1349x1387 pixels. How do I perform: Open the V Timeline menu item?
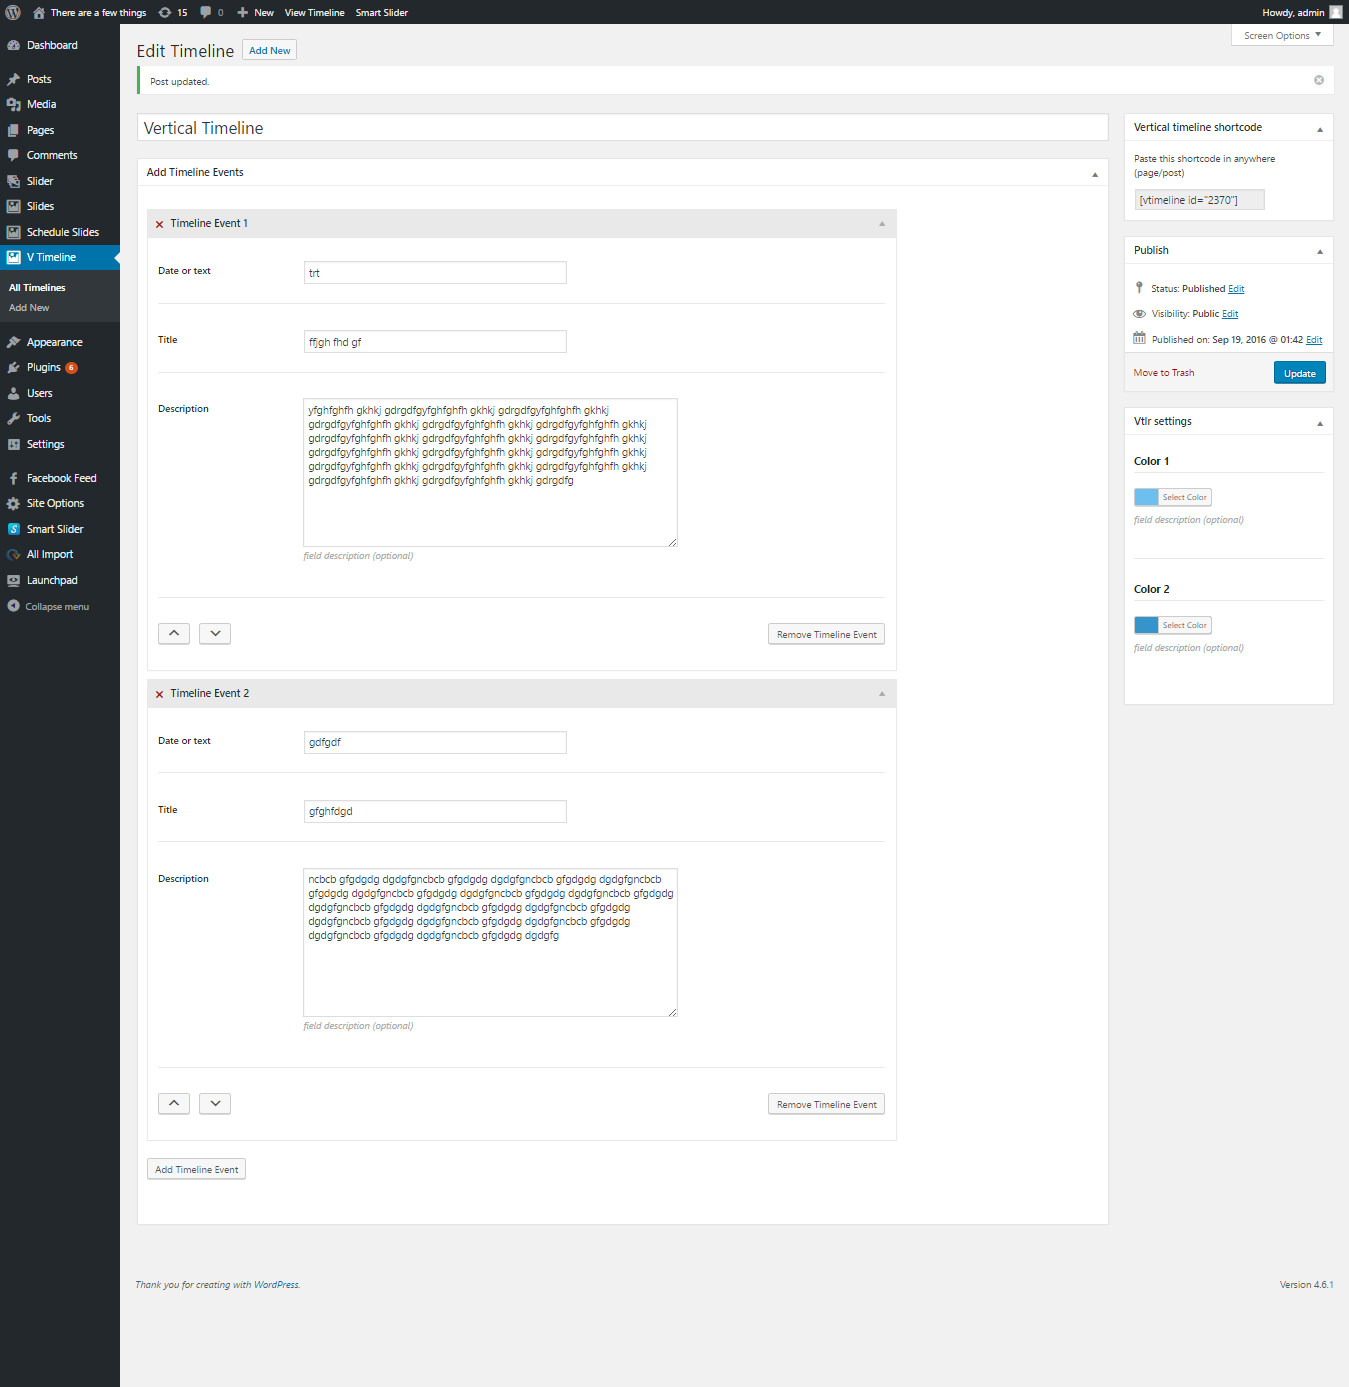(60, 257)
